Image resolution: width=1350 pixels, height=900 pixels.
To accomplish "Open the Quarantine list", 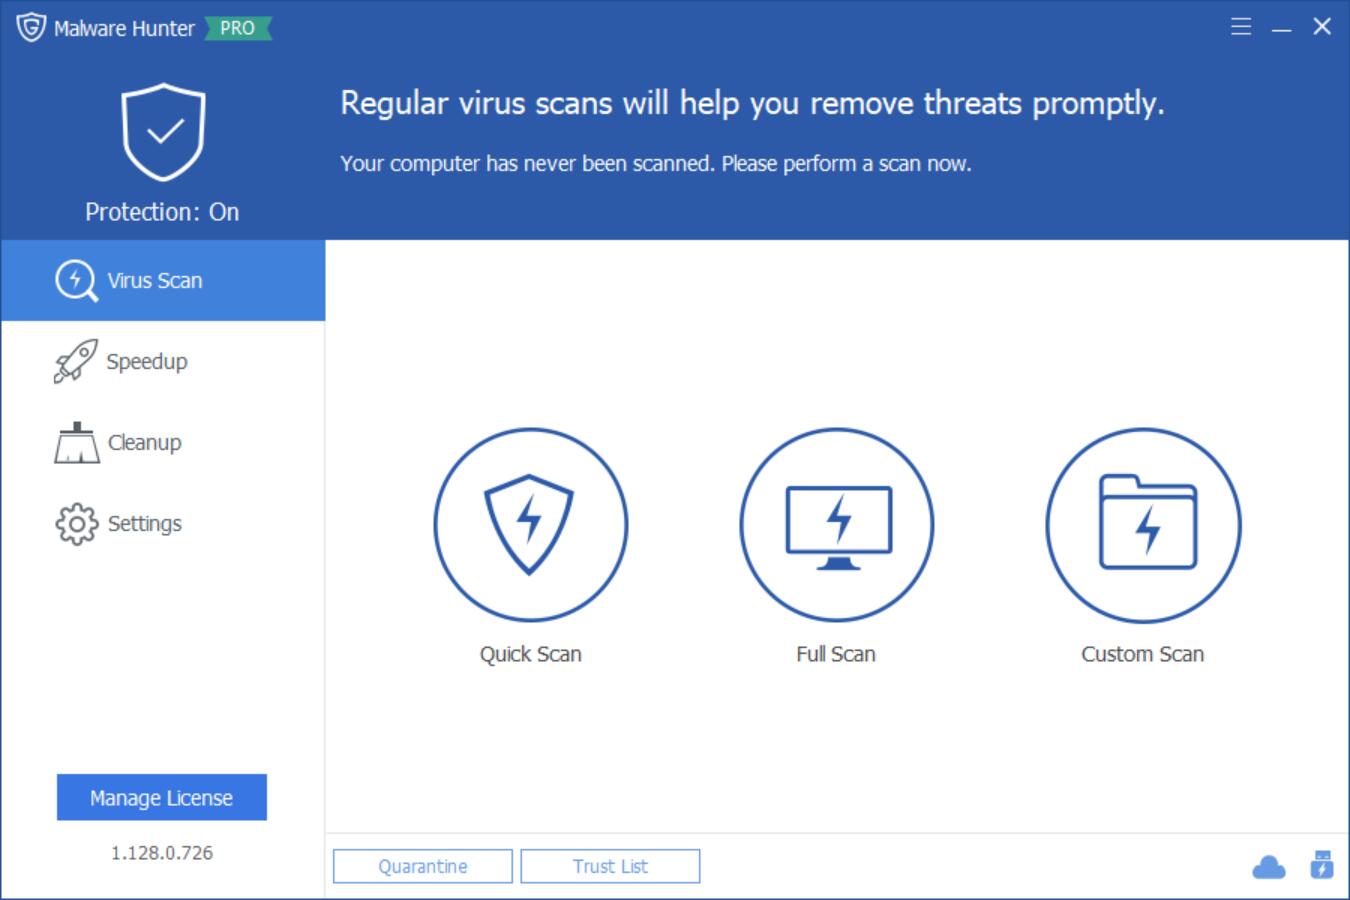I will pos(422,865).
